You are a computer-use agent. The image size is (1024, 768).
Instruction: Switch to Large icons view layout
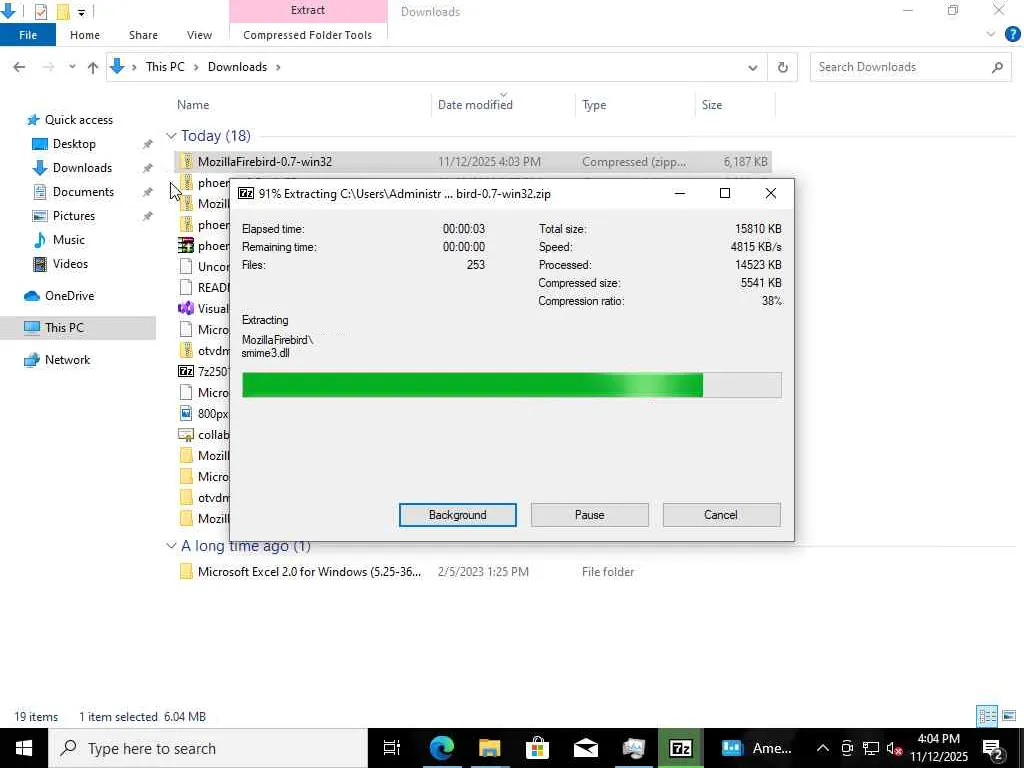(x=1009, y=716)
